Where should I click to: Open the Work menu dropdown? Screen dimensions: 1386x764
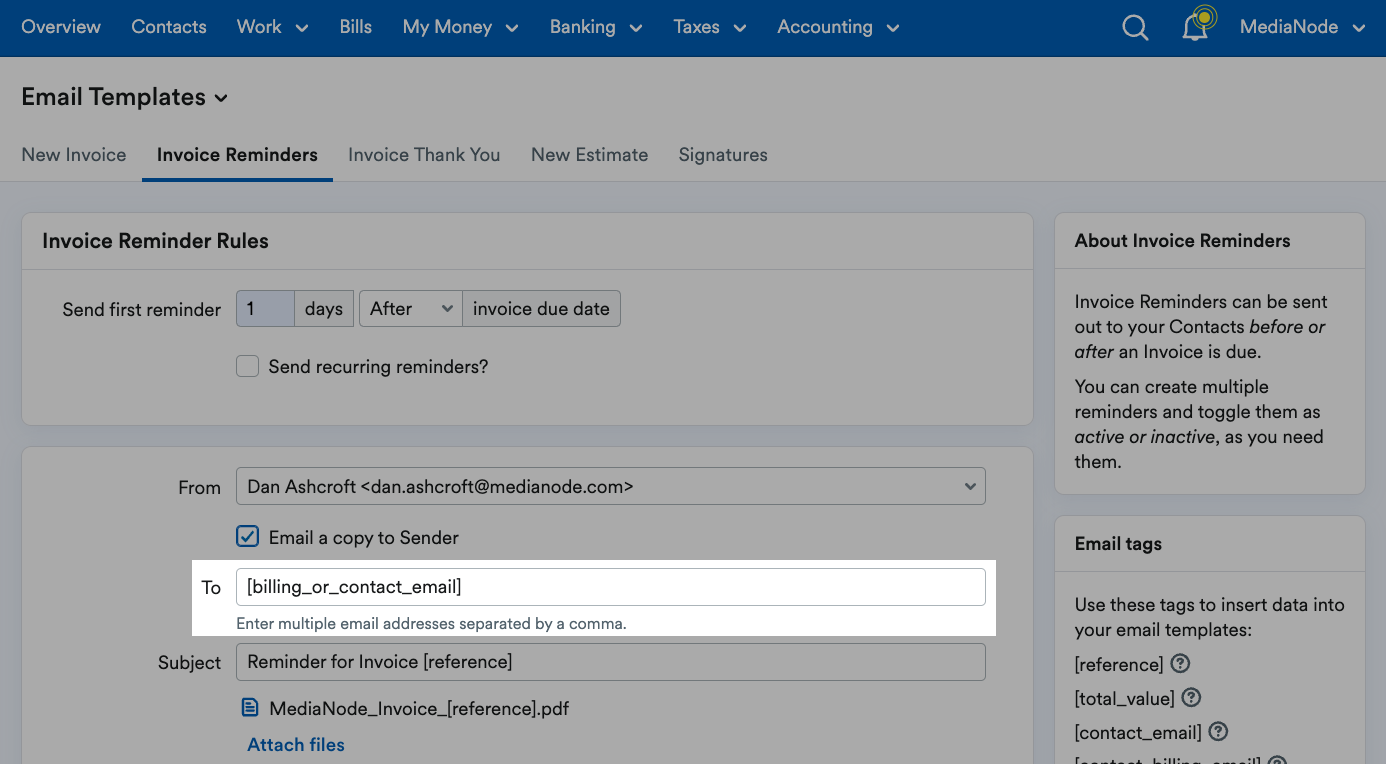coord(272,28)
